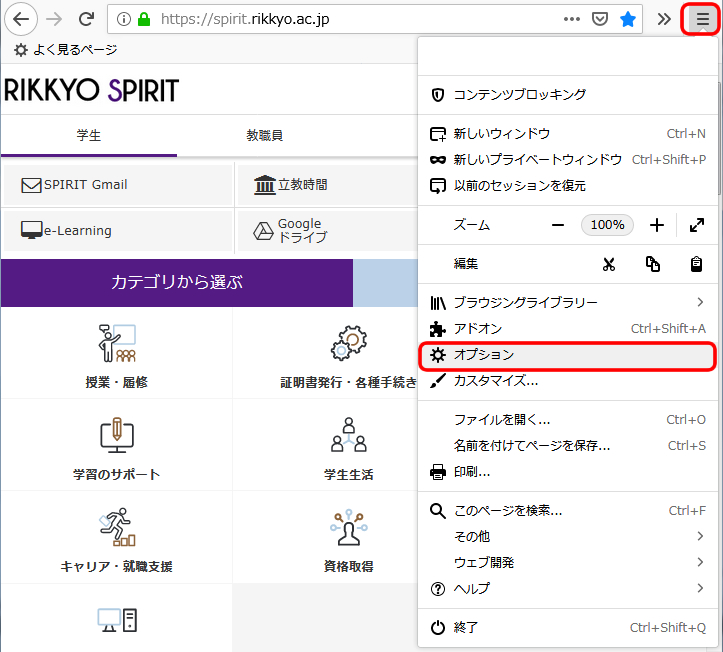Expand ブラウジングライブラリー submenu
This screenshot has height=652, width=723.
[567, 302]
